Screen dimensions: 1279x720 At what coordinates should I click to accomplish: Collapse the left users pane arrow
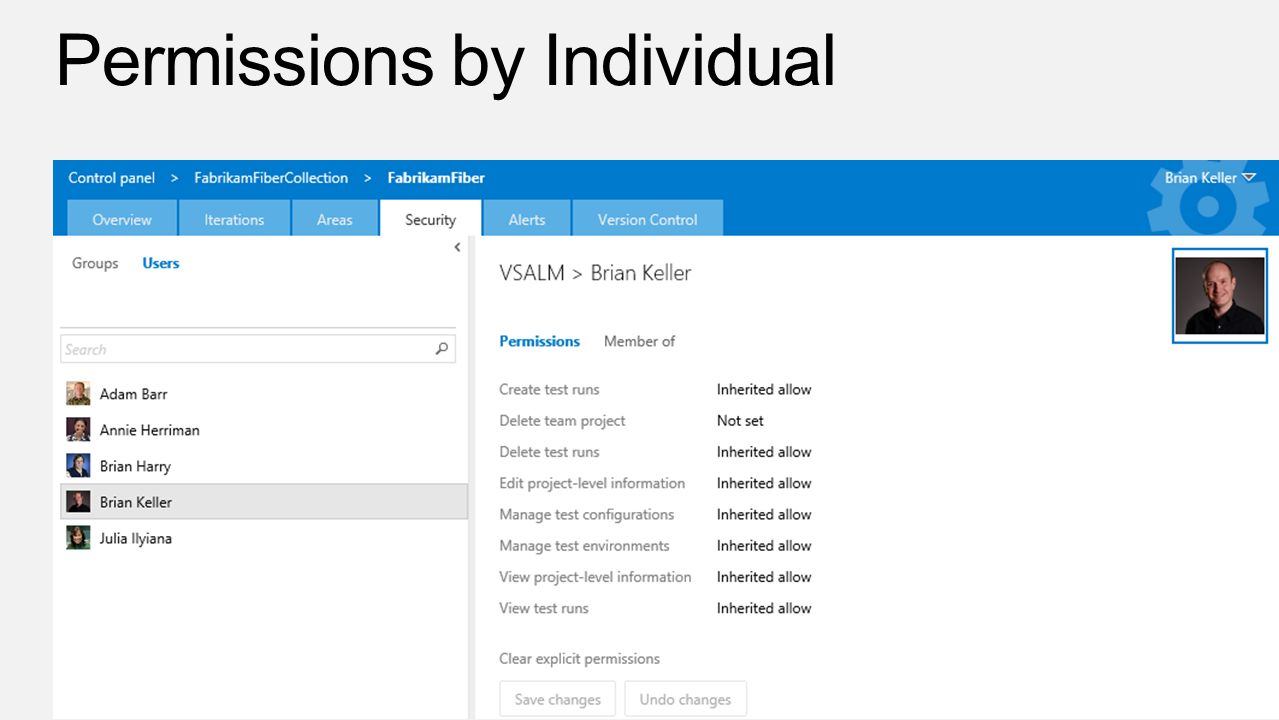click(457, 247)
